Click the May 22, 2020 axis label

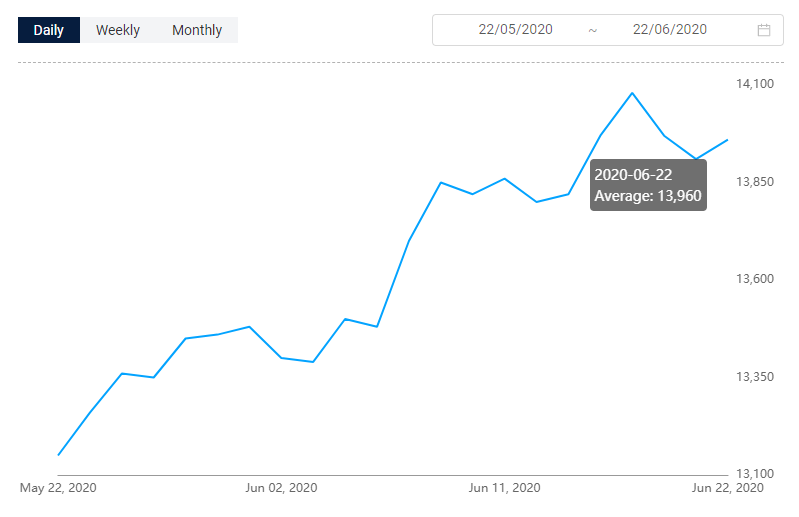[x=58, y=488]
